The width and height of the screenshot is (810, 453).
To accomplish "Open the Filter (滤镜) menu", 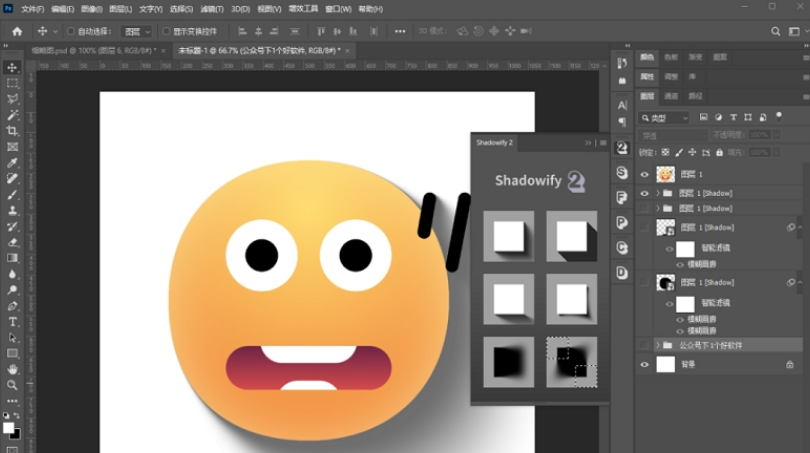I will 212,9.
